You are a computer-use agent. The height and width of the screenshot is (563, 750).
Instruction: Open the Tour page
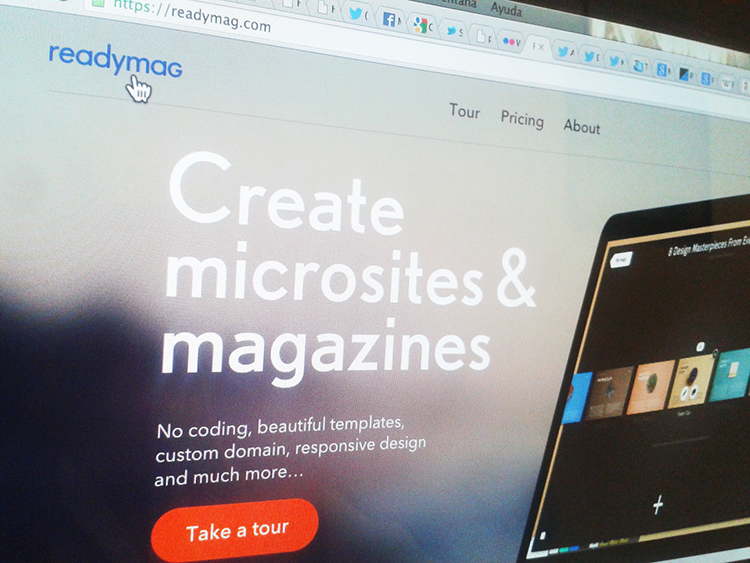click(464, 111)
